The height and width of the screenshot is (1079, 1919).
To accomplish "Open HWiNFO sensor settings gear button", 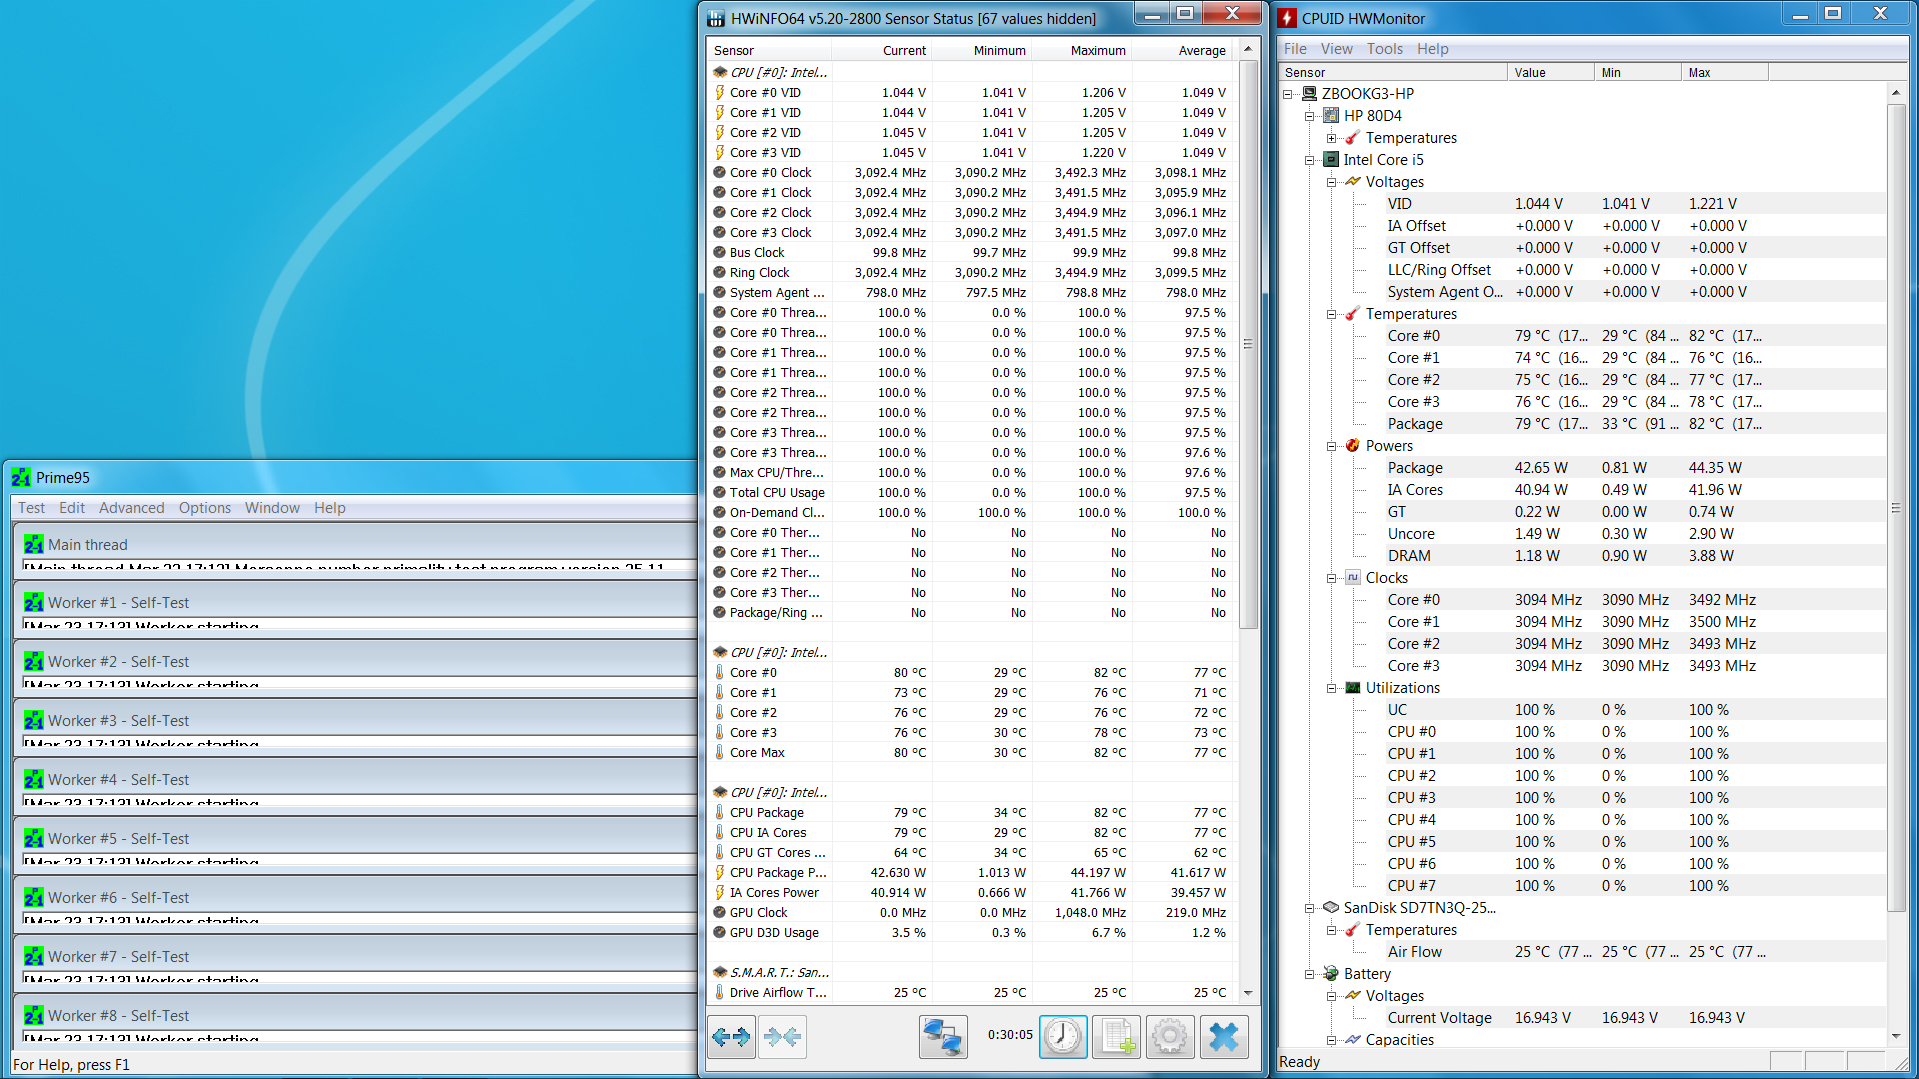I will [x=1169, y=1037].
